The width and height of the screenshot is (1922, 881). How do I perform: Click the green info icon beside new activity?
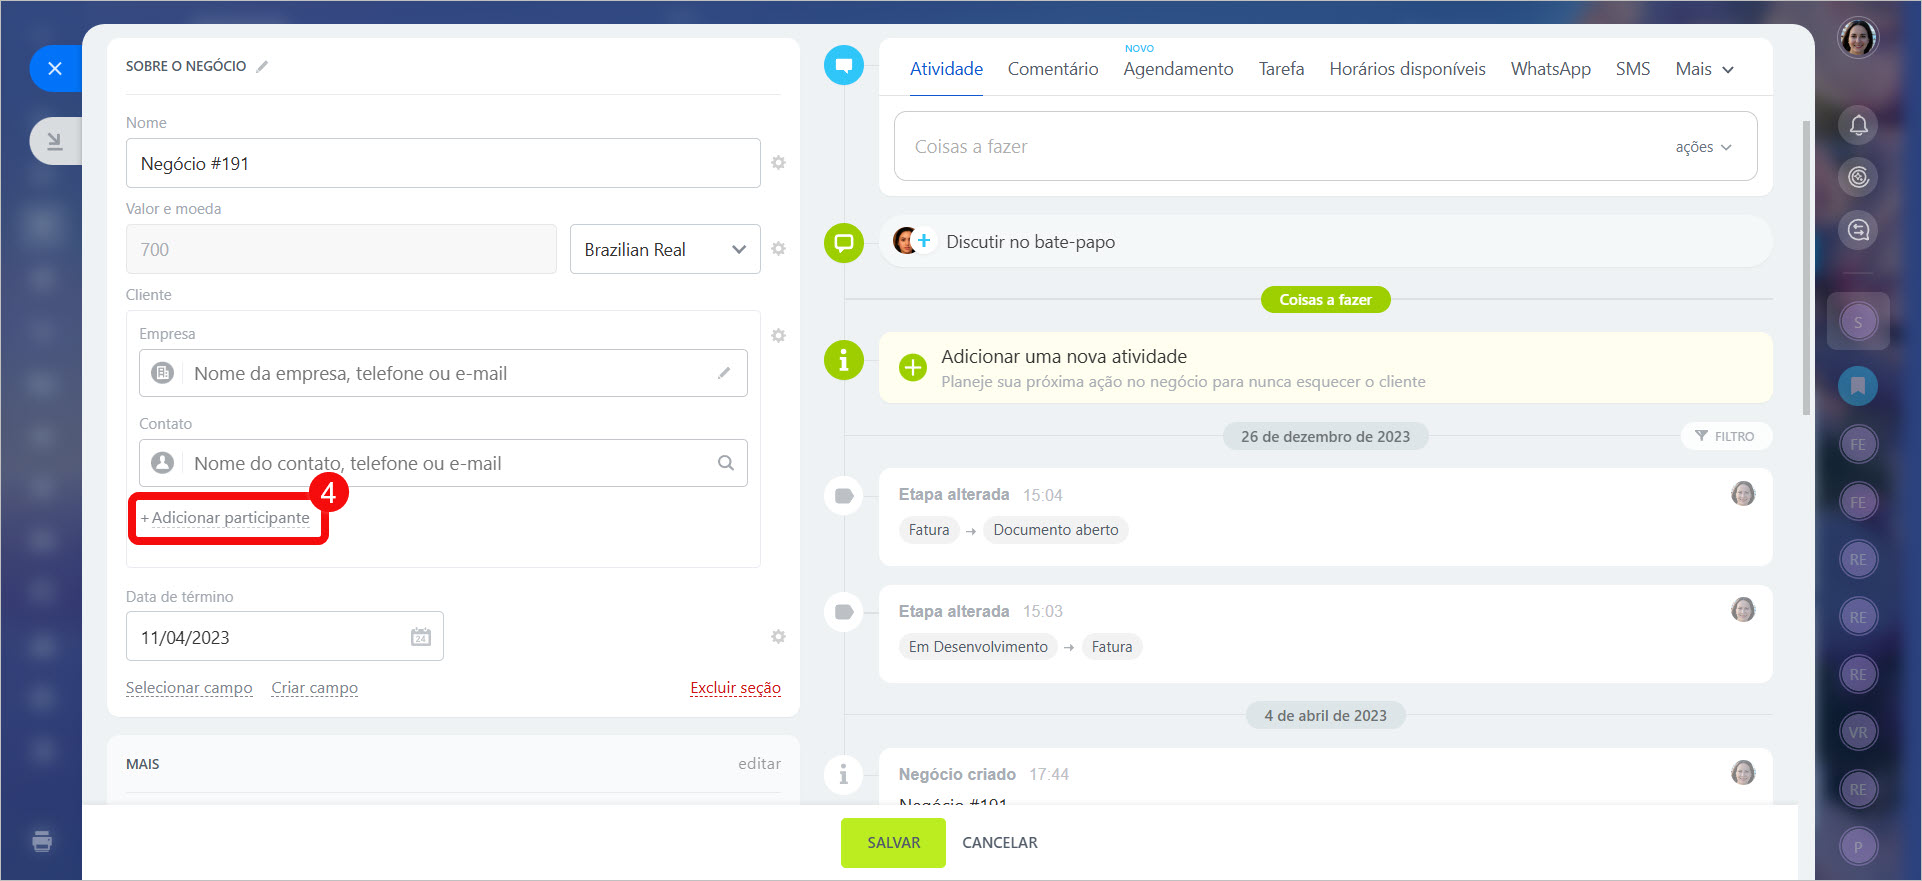click(x=844, y=360)
